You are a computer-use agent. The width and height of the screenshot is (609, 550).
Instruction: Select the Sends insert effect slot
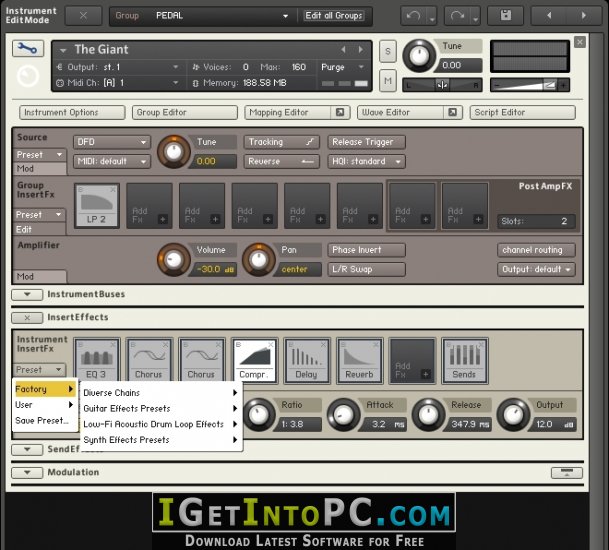click(465, 360)
